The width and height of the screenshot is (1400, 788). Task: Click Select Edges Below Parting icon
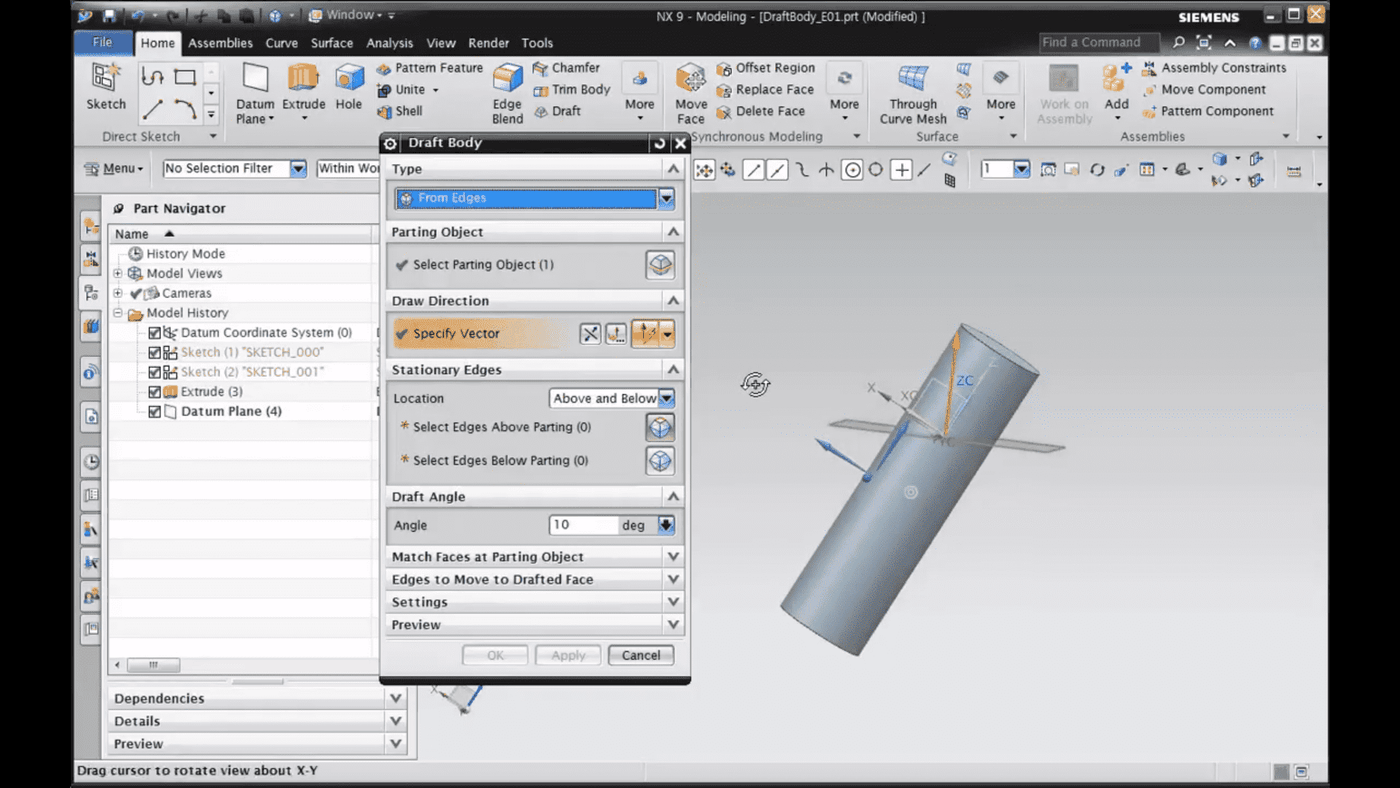pos(660,461)
